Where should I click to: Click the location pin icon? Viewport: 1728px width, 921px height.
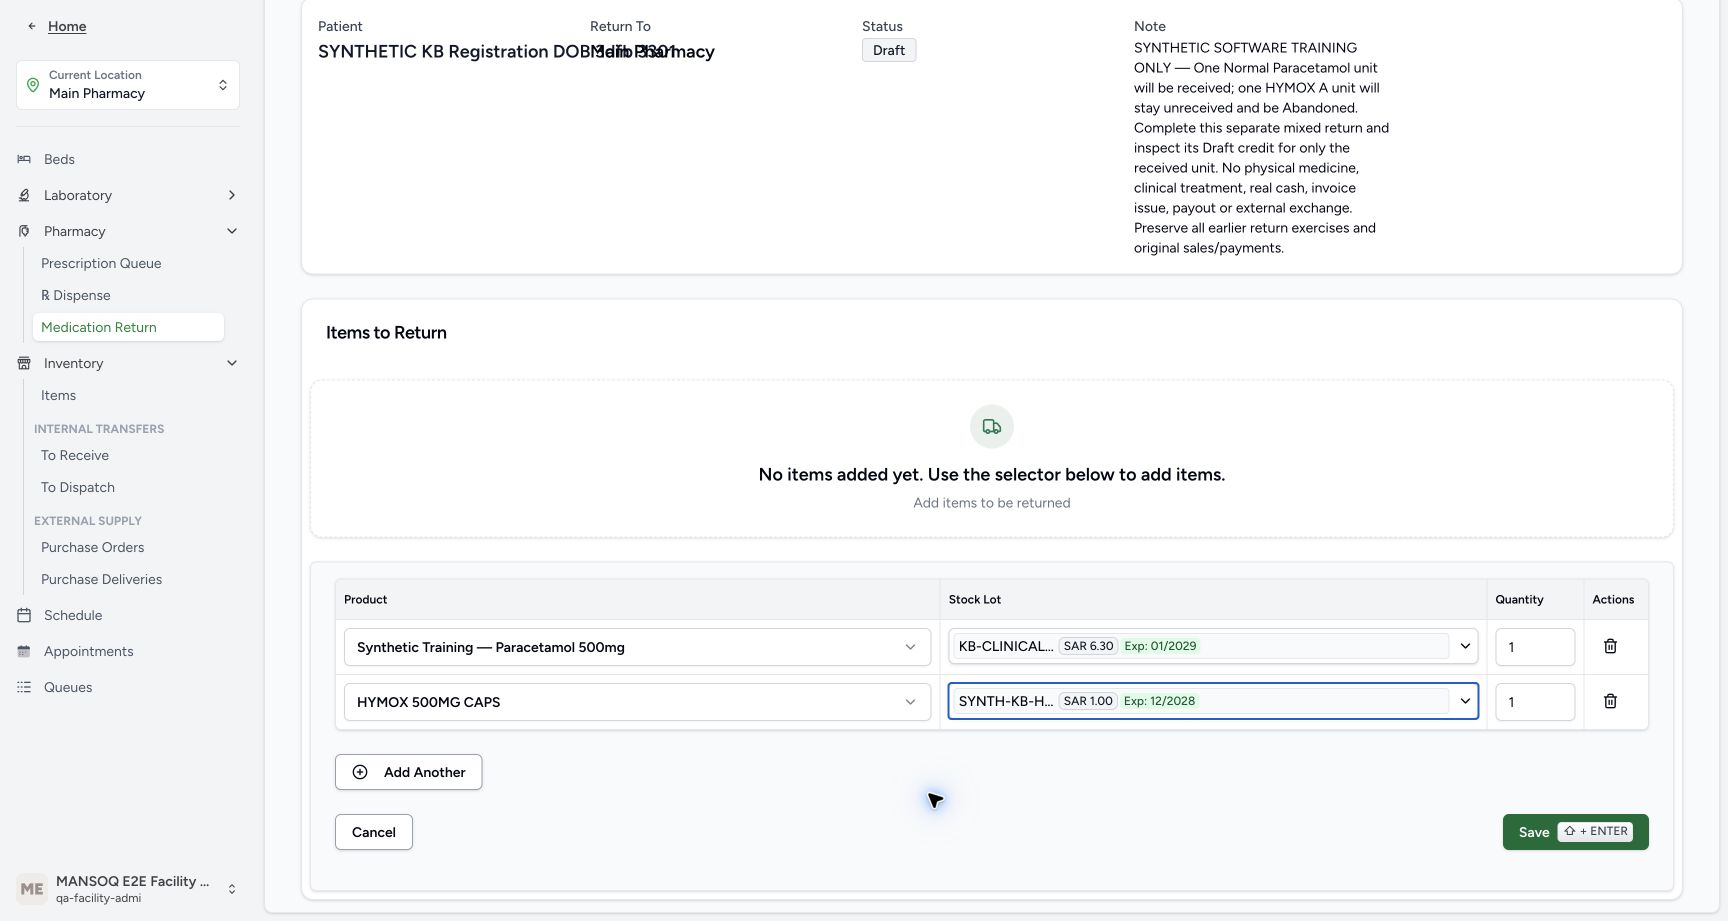click(x=33, y=85)
